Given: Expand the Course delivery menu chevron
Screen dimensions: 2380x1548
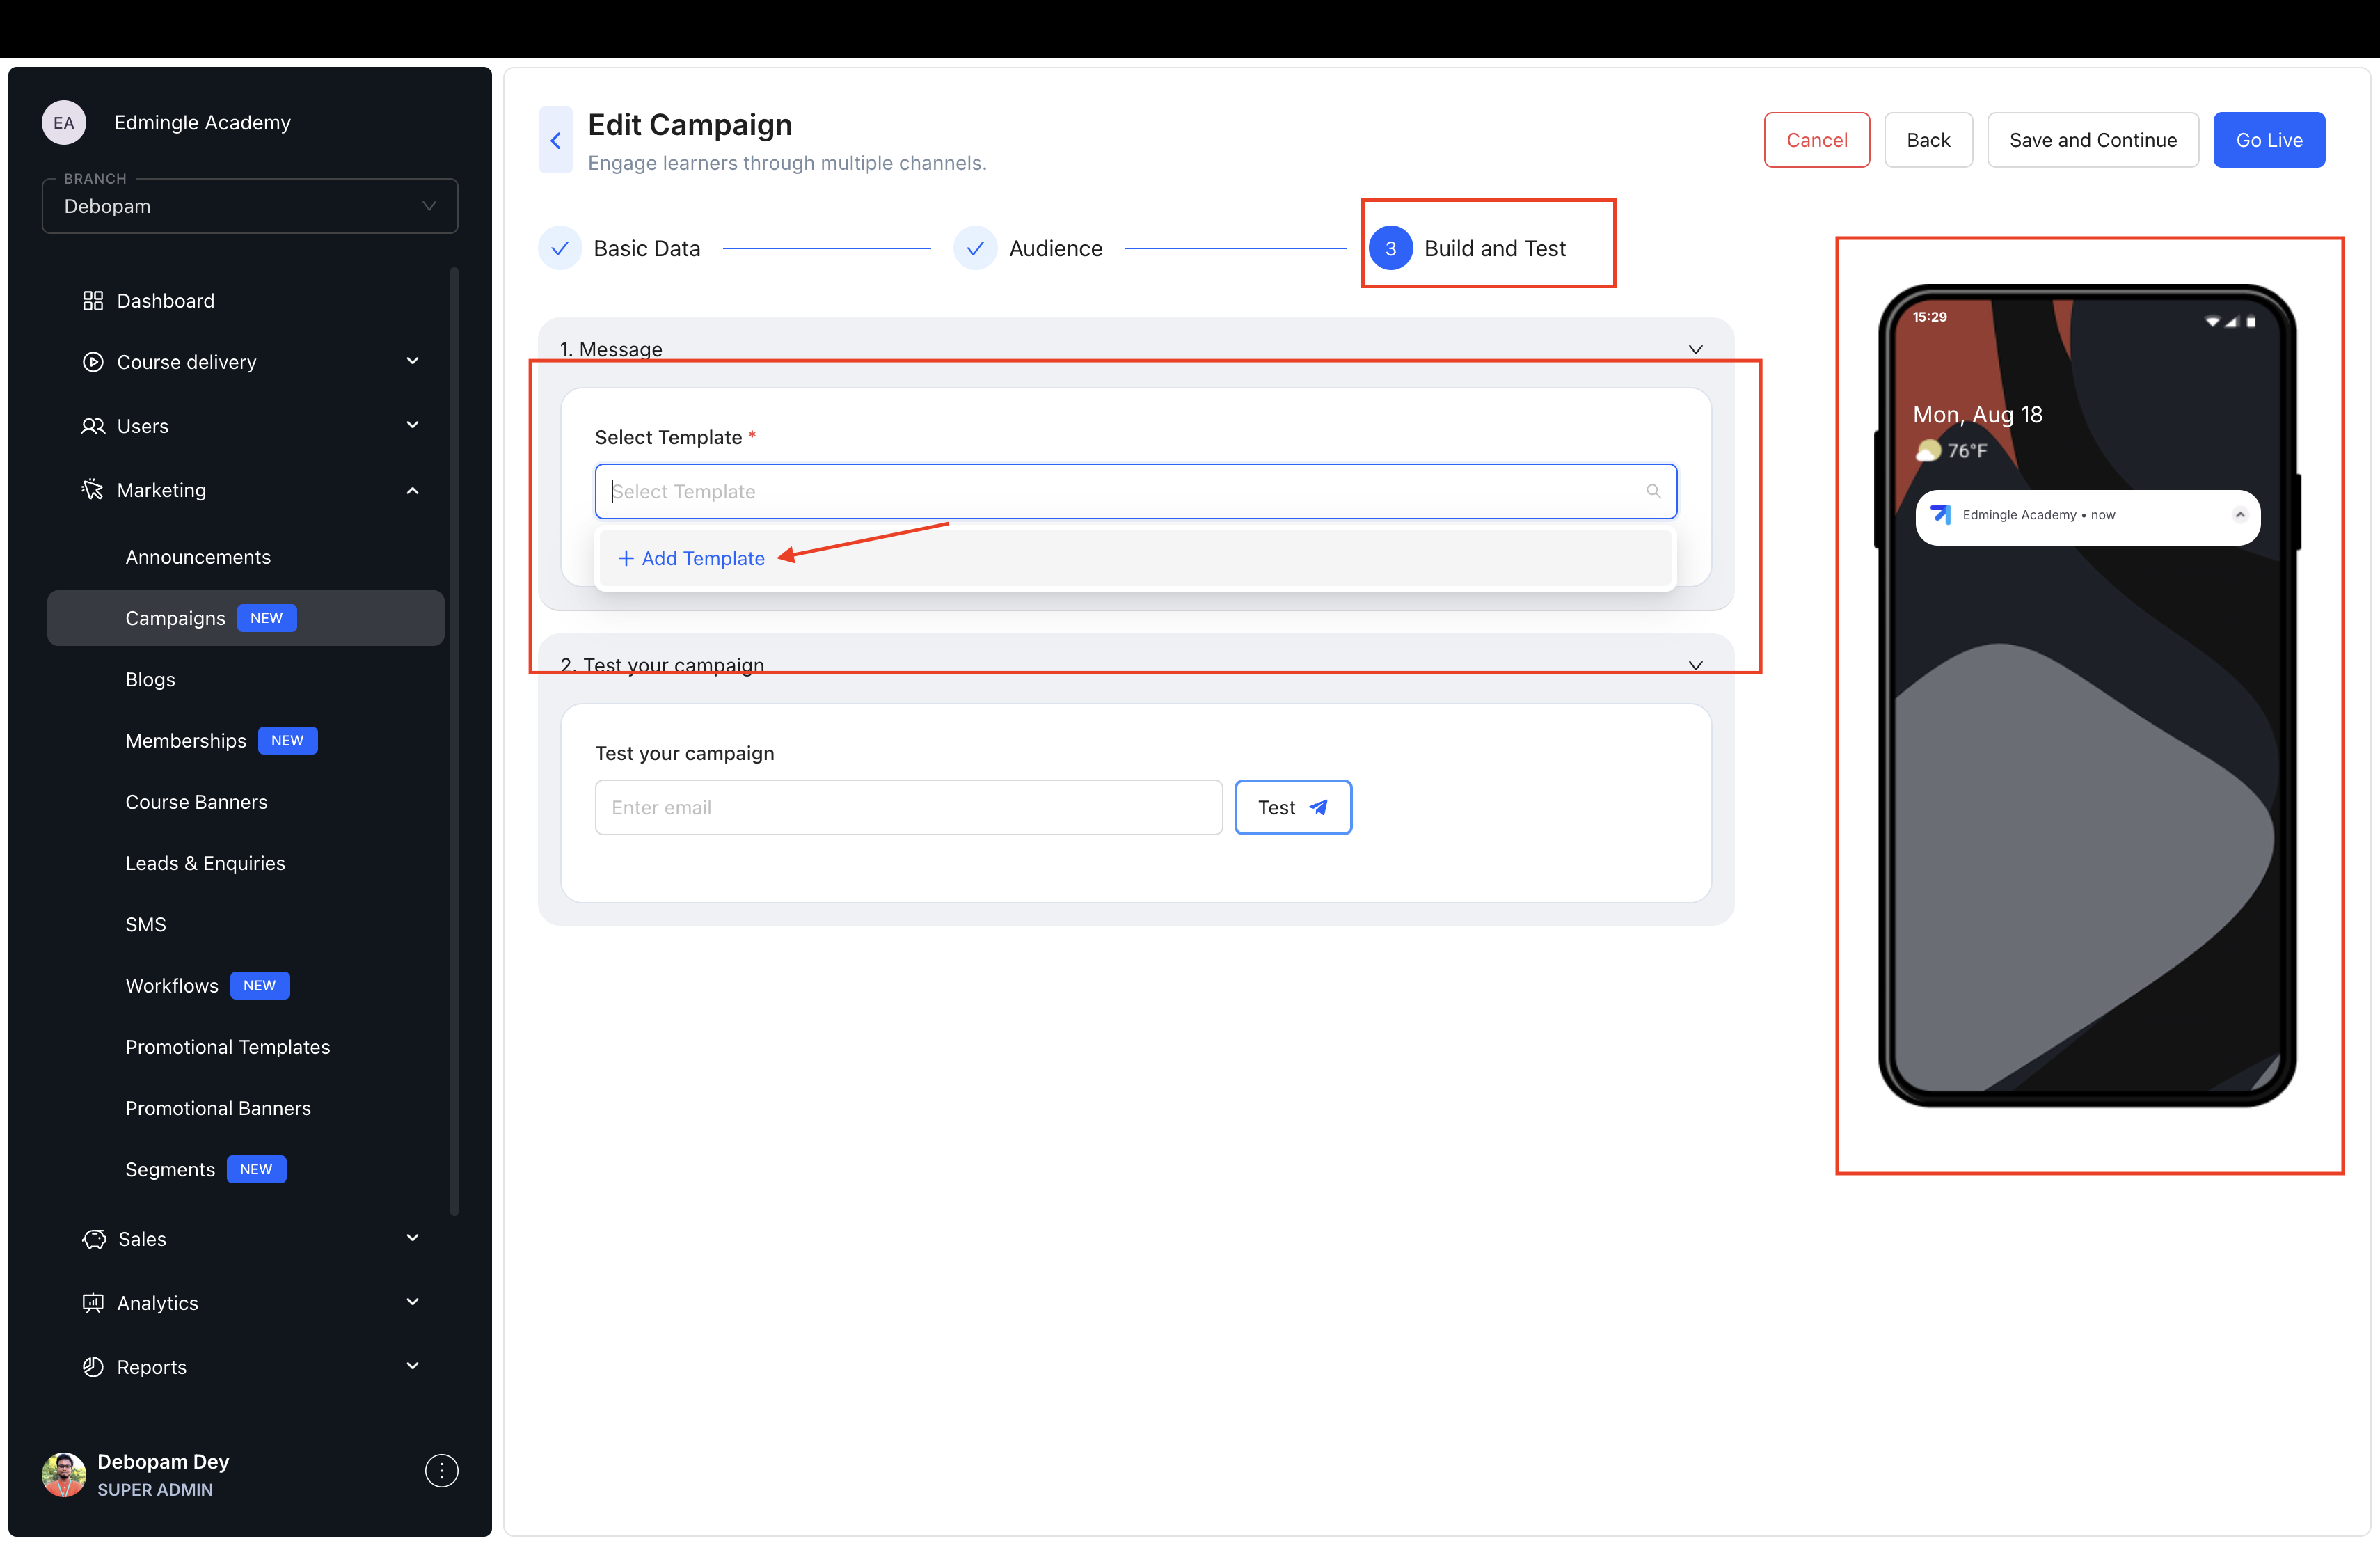Looking at the screenshot, I should tap(413, 361).
